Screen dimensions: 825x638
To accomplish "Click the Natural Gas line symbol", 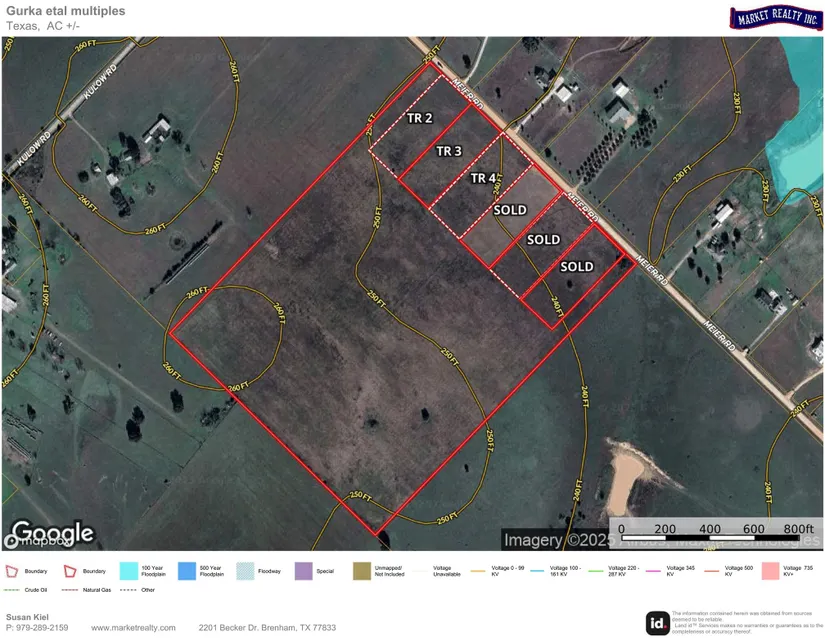I will point(70,590).
